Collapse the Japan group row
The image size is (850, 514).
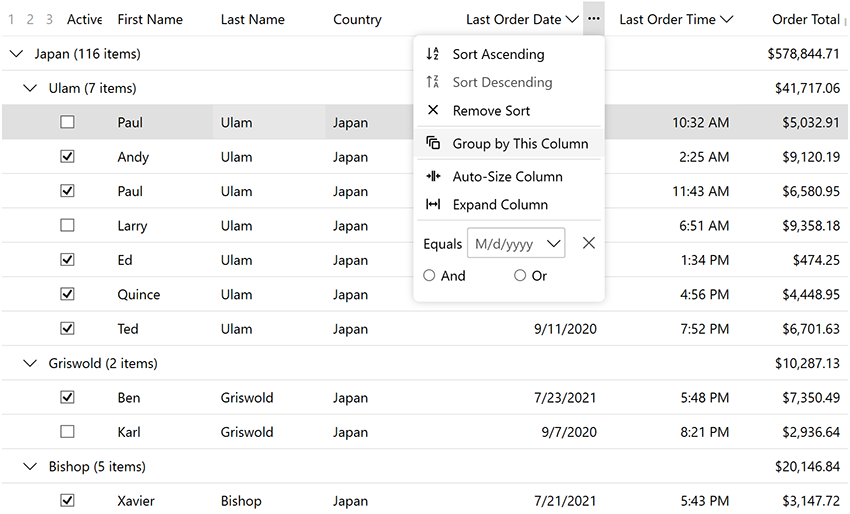[x=15, y=54]
